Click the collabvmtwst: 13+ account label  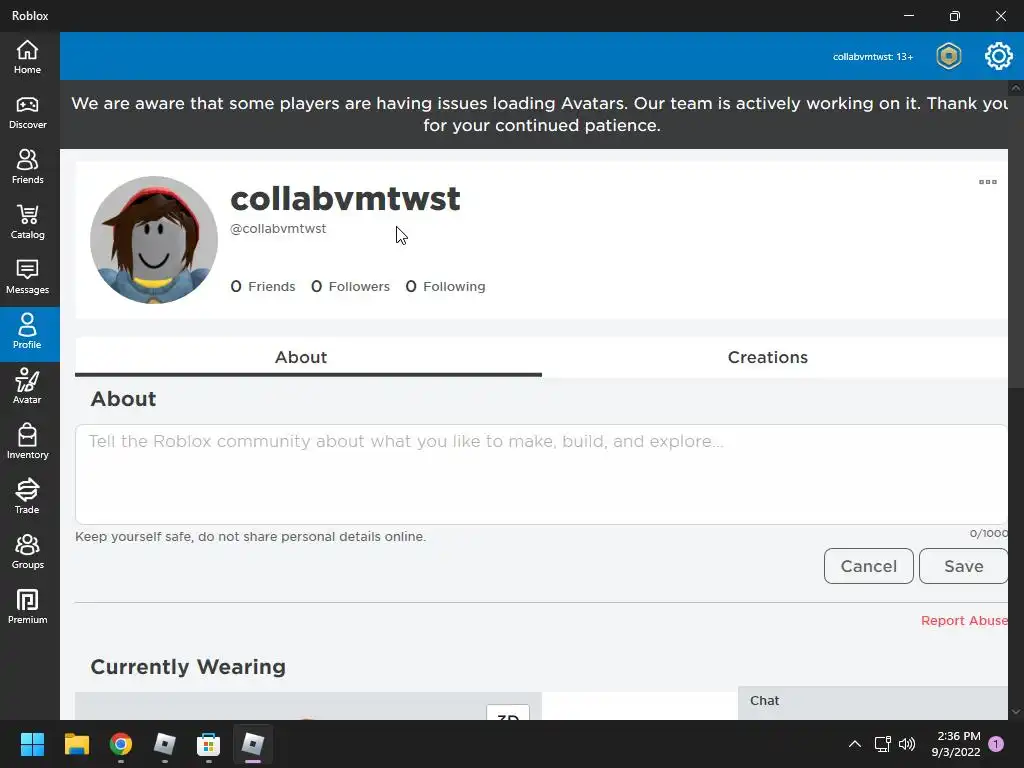pos(872,57)
